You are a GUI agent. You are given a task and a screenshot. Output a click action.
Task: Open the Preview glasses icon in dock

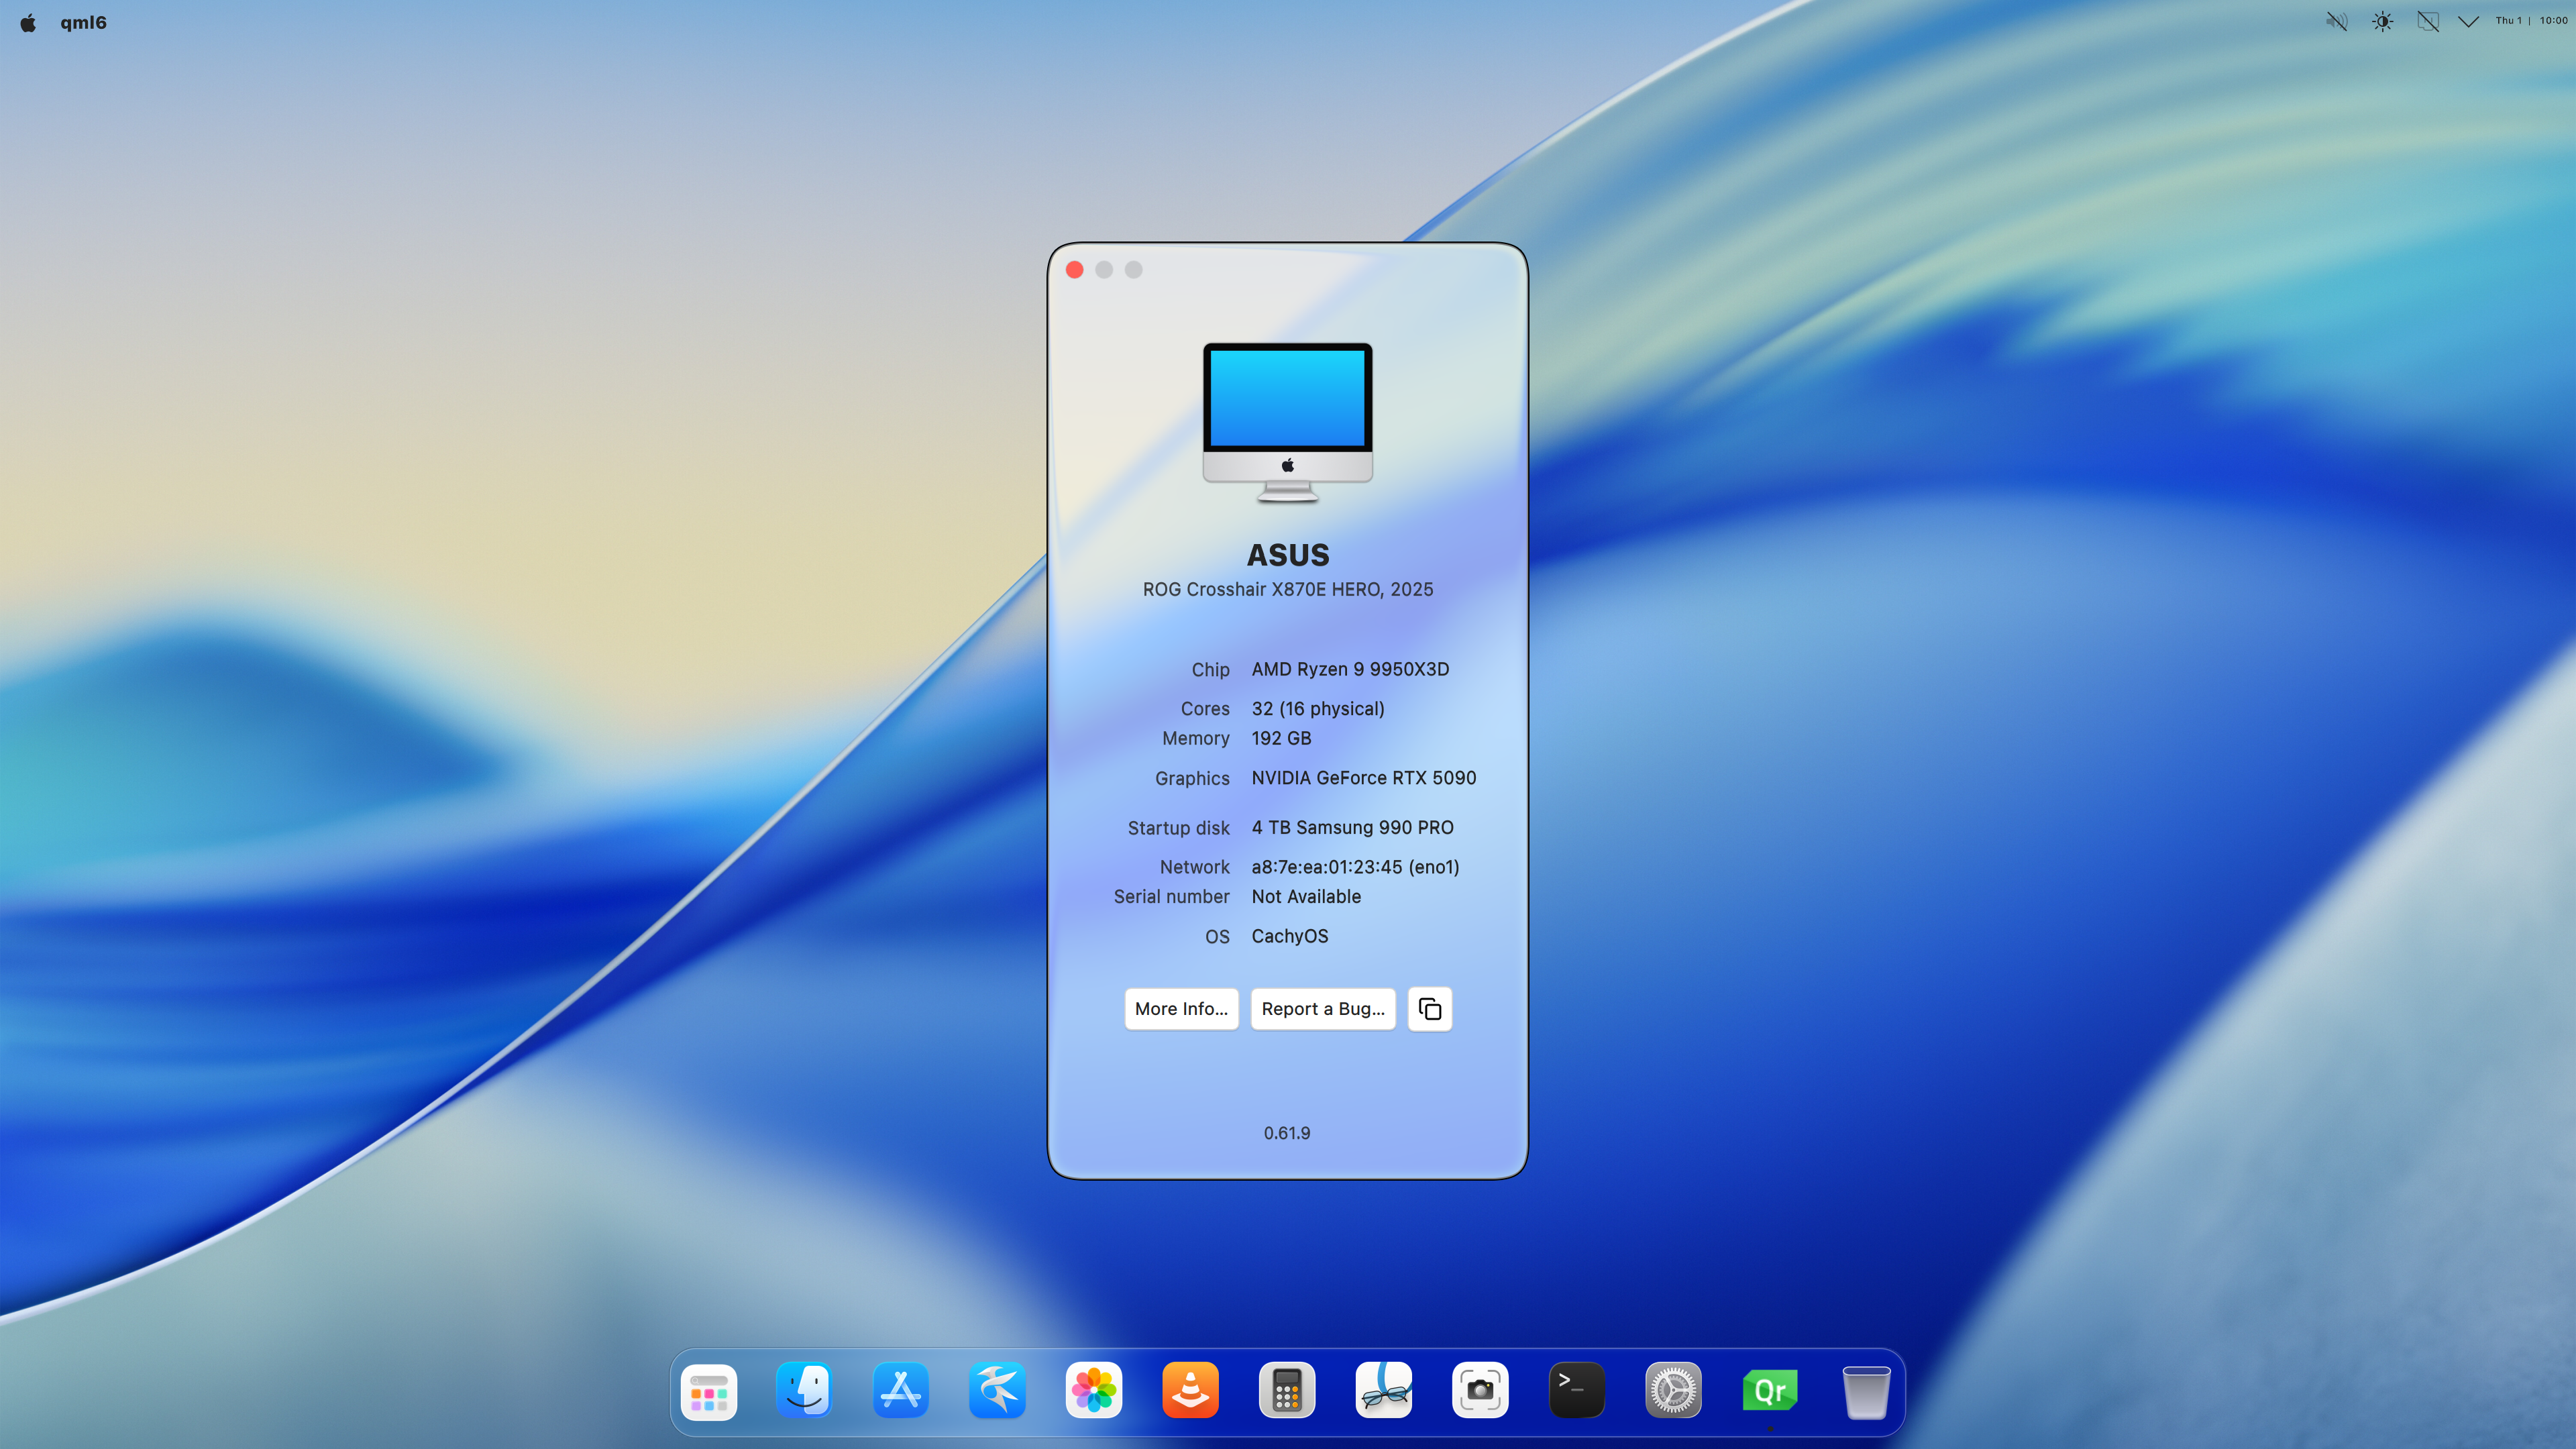click(1384, 1391)
